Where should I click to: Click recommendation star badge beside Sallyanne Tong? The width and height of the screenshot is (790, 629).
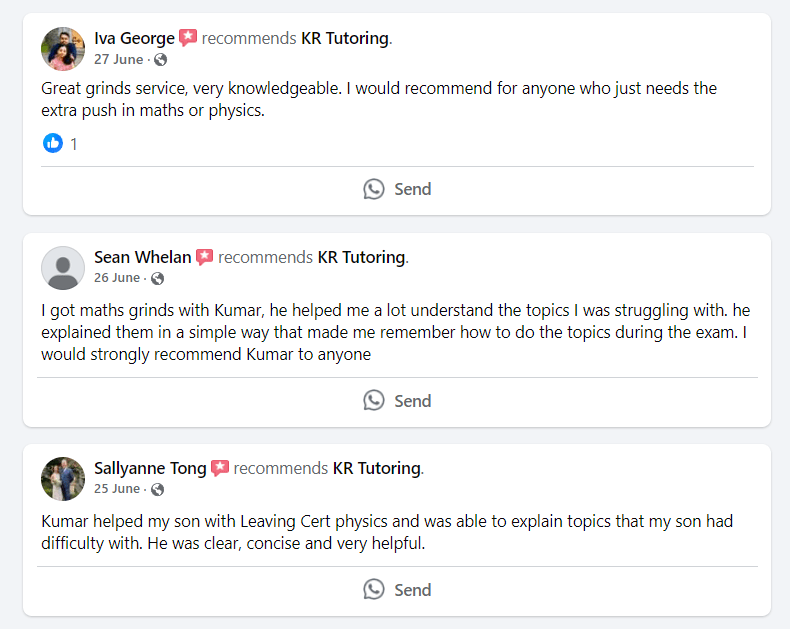220,468
